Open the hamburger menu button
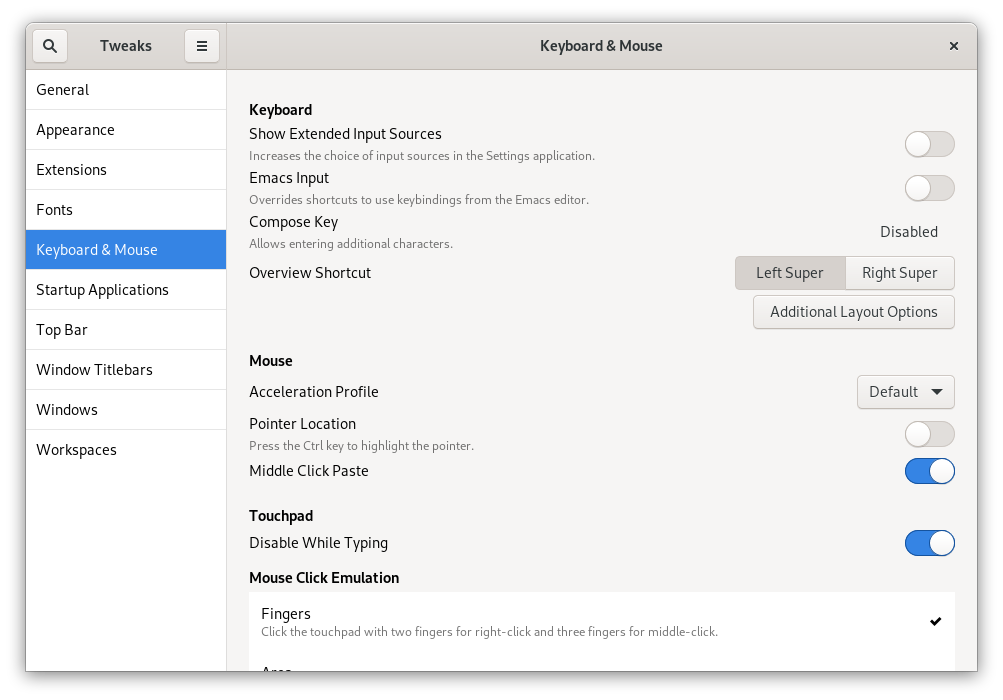Viewport: 1003px width, 700px height. point(201,46)
